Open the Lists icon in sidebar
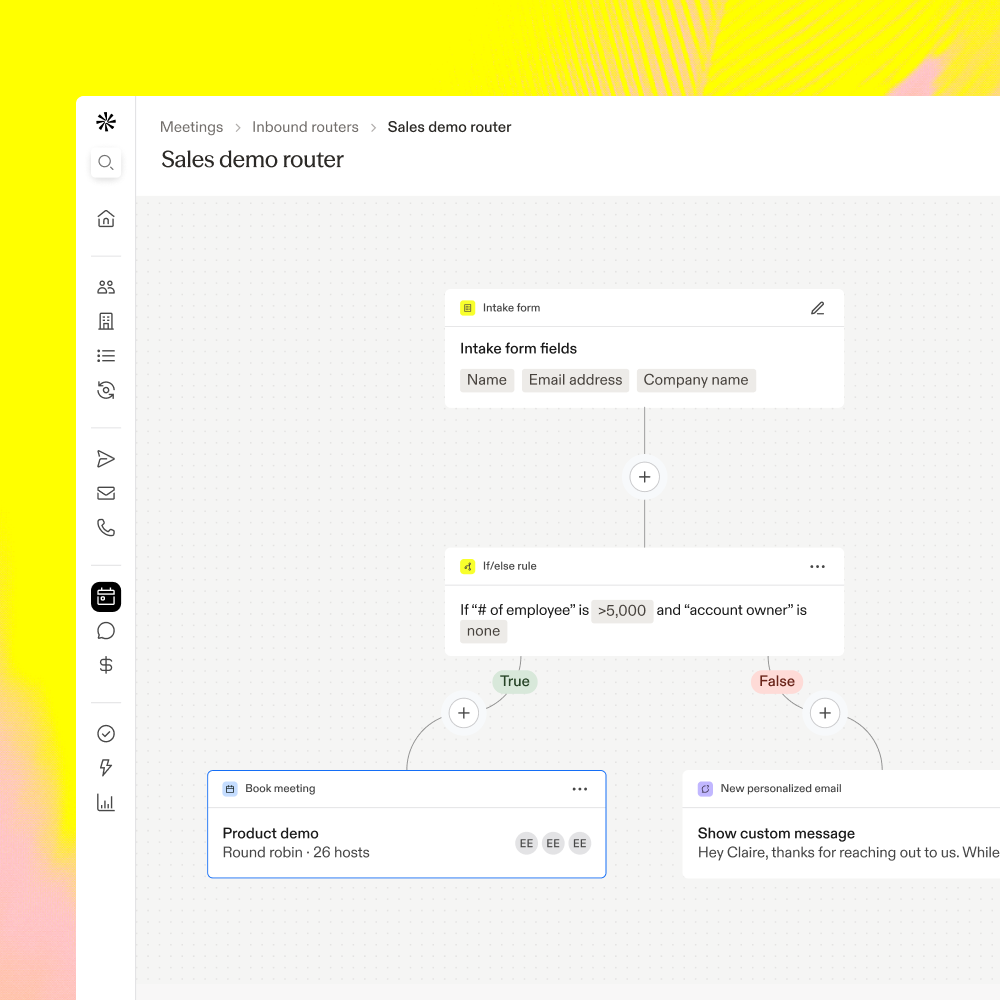1000x1000 pixels. [106, 356]
